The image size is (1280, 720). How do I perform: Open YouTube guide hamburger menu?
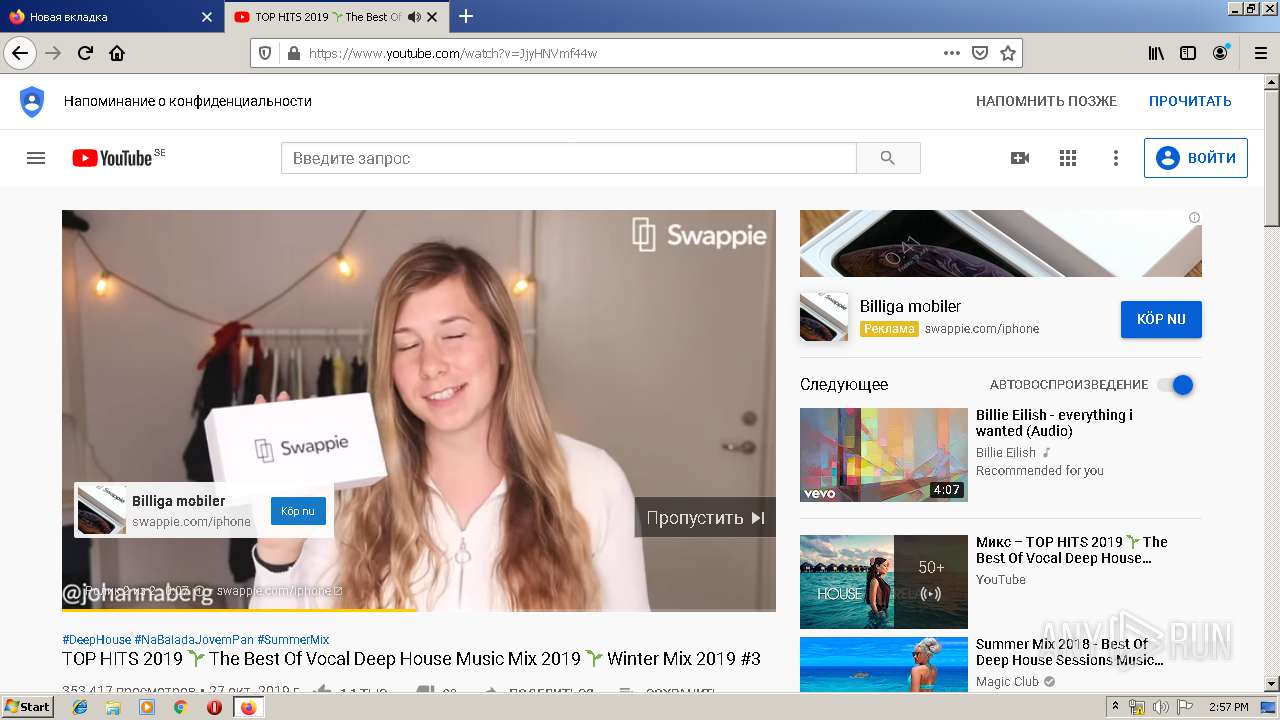[36, 158]
